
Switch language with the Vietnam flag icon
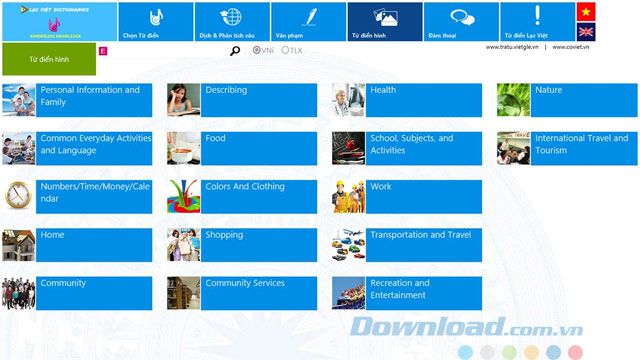click(586, 11)
